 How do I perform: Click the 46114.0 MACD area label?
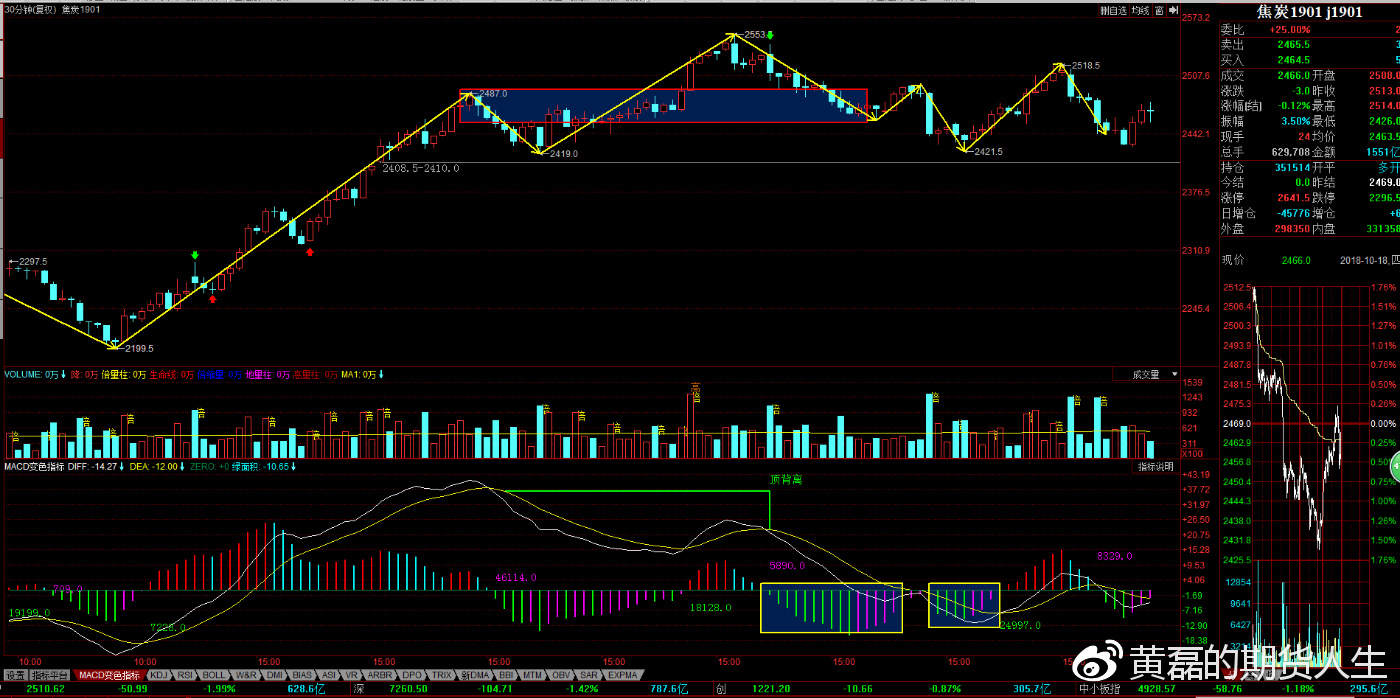(x=516, y=577)
